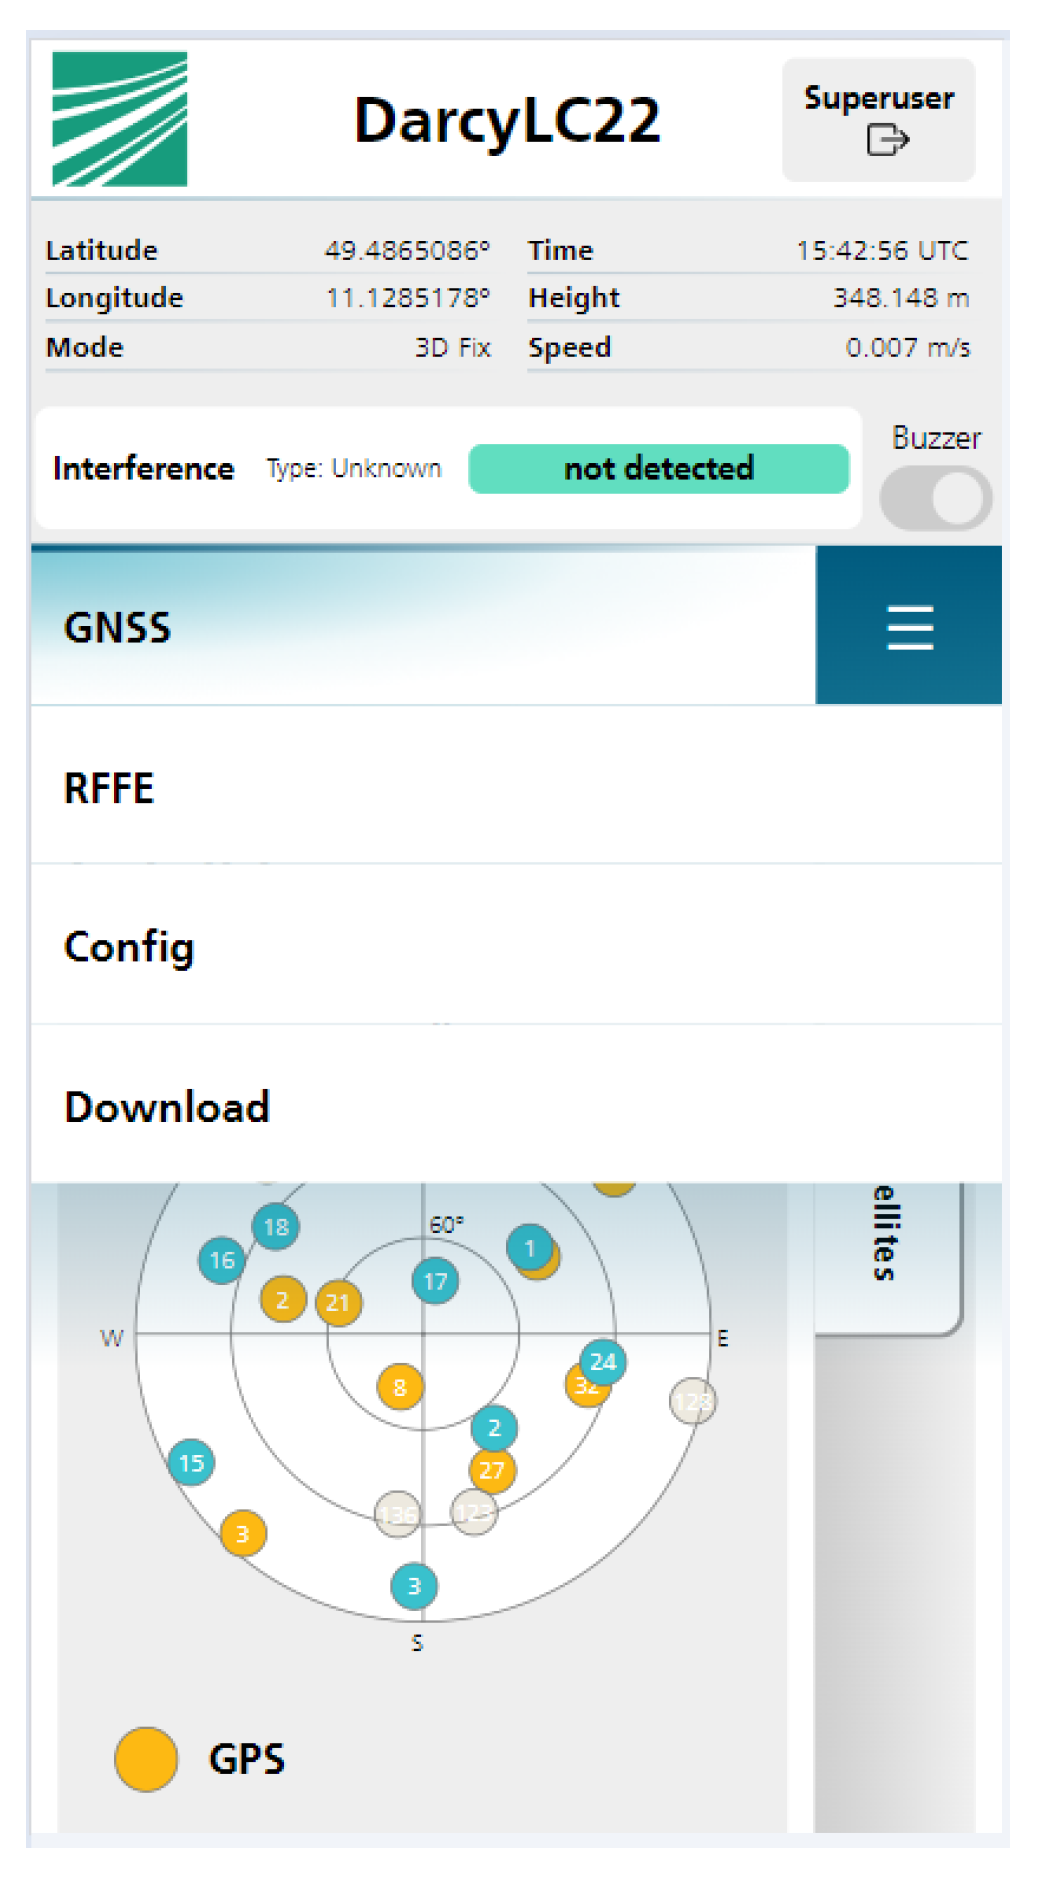Image resolution: width=1062 pixels, height=1877 pixels.
Task: Click orange satellite 21 marker
Action: point(338,1303)
